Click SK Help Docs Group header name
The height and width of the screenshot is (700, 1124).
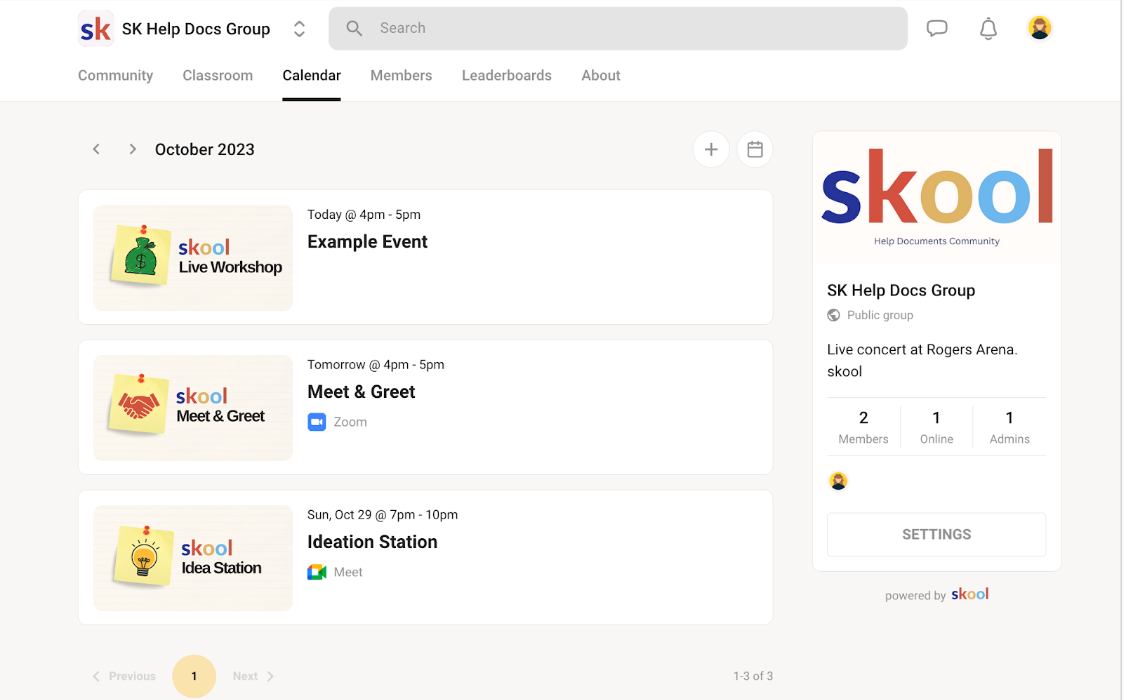pyautogui.click(x=196, y=29)
